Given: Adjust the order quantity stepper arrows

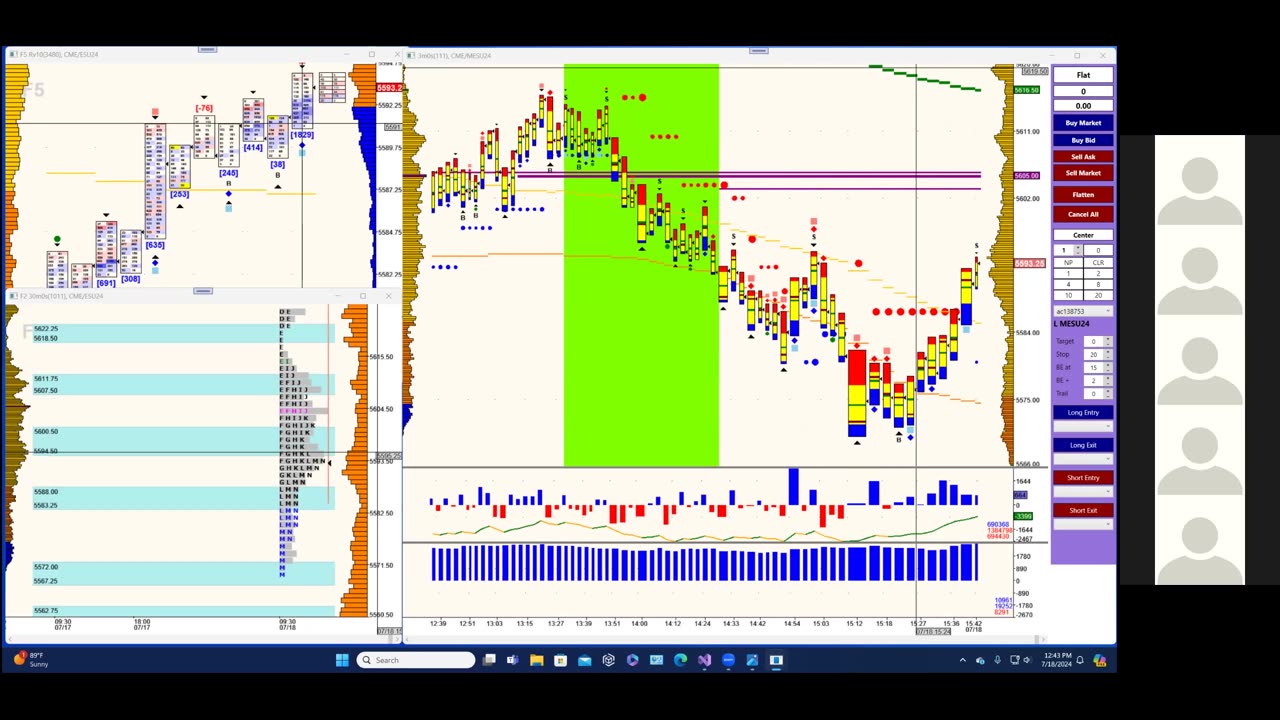Looking at the screenshot, I should coord(1078,250).
